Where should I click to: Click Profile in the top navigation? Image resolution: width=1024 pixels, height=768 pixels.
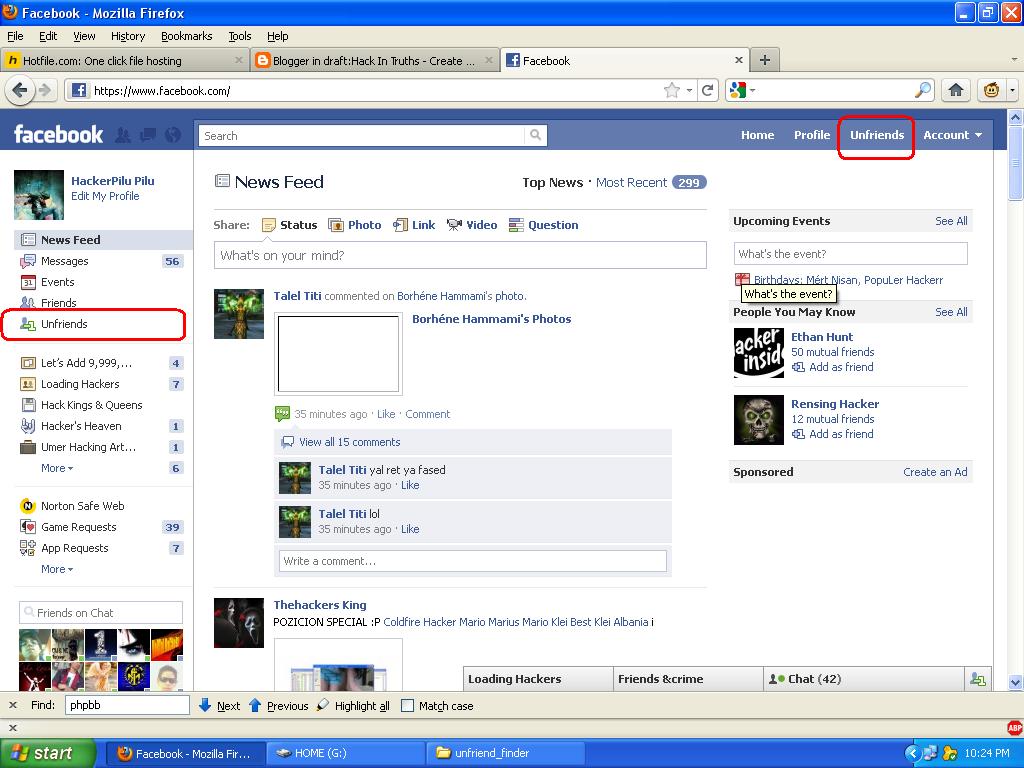(812, 135)
